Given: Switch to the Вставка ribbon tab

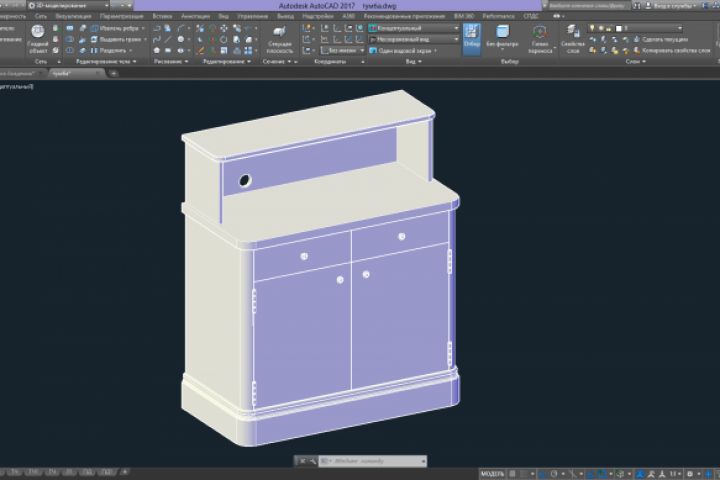Looking at the screenshot, I should point(162,16).
